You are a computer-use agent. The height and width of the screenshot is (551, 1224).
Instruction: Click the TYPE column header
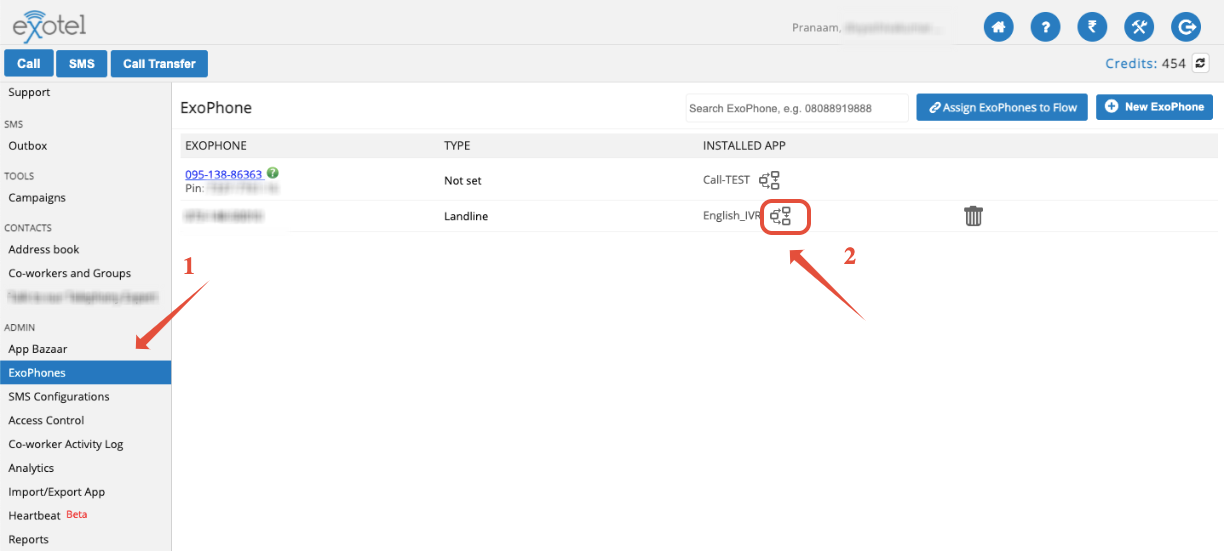point(457,146)
